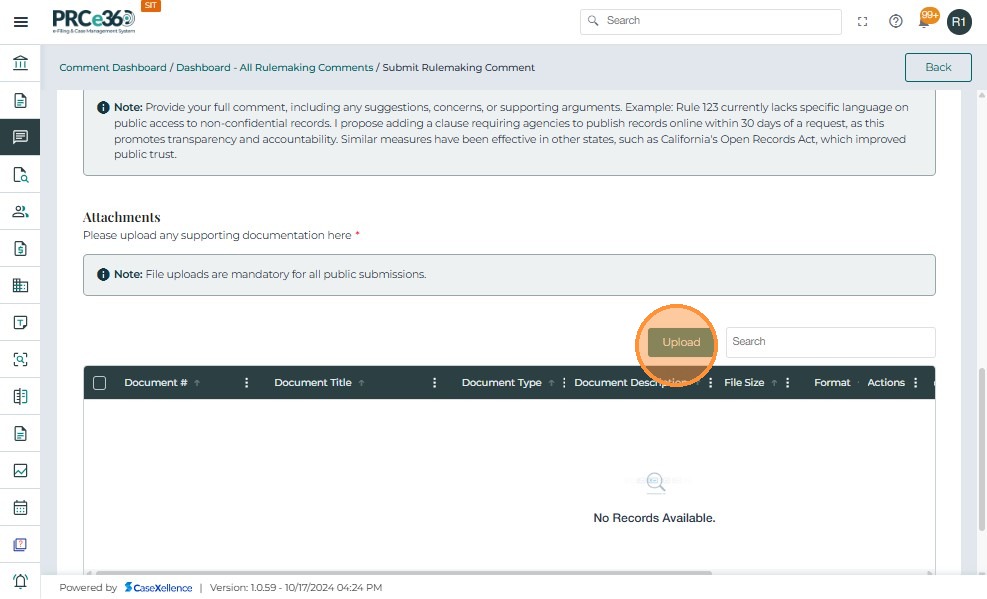Open the dollar document sidebar icon
987x599 pixels.
point(20,249)
